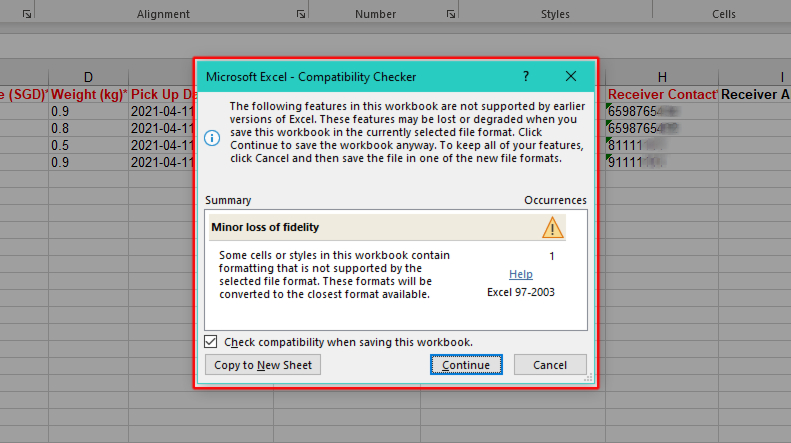Select the Receiver Contact header cell
Screen dimensions: 791x443
(x=662, y=94)
